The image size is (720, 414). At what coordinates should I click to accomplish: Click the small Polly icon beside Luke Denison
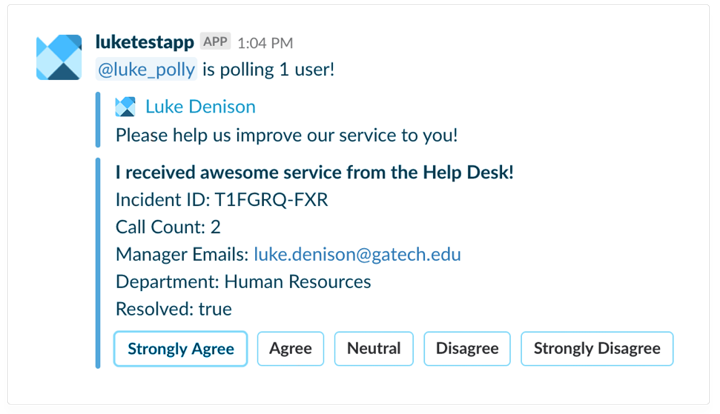point(125,107)
